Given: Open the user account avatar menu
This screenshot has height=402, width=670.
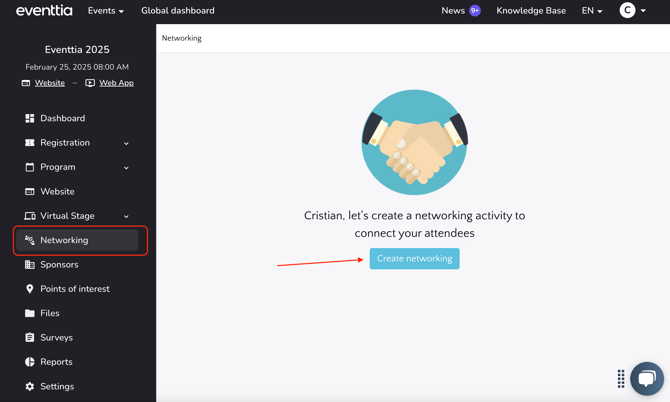Looking at the screenshot, I should click(x=631, y=11).
